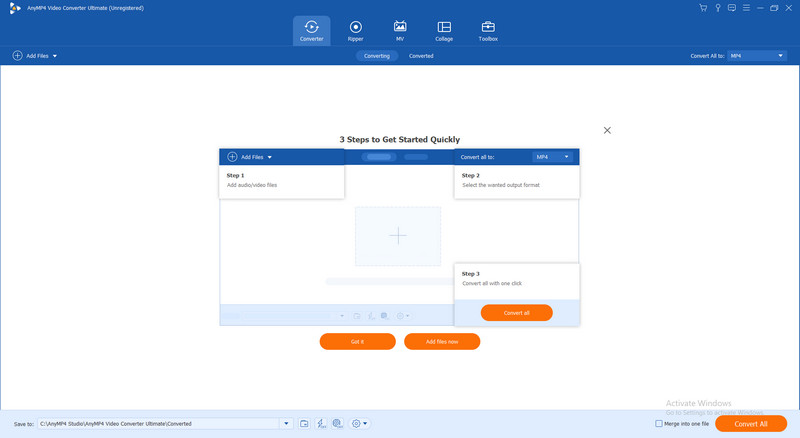Open the Ripper module
Screen dimensions: 800x438
355,30
